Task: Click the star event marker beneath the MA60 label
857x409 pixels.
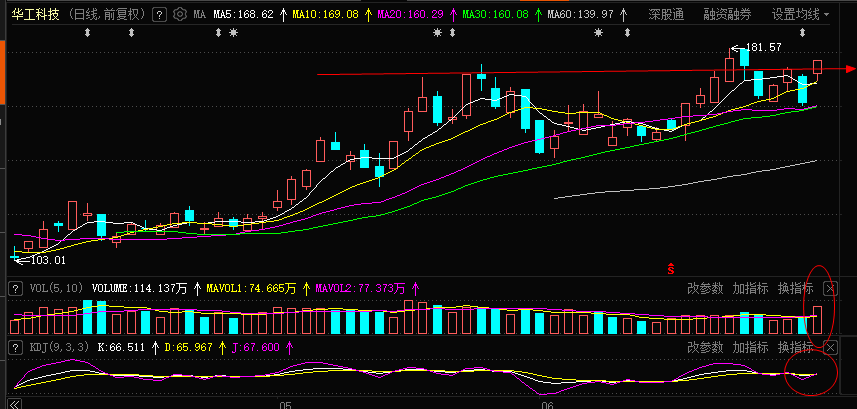Action: 598,33
